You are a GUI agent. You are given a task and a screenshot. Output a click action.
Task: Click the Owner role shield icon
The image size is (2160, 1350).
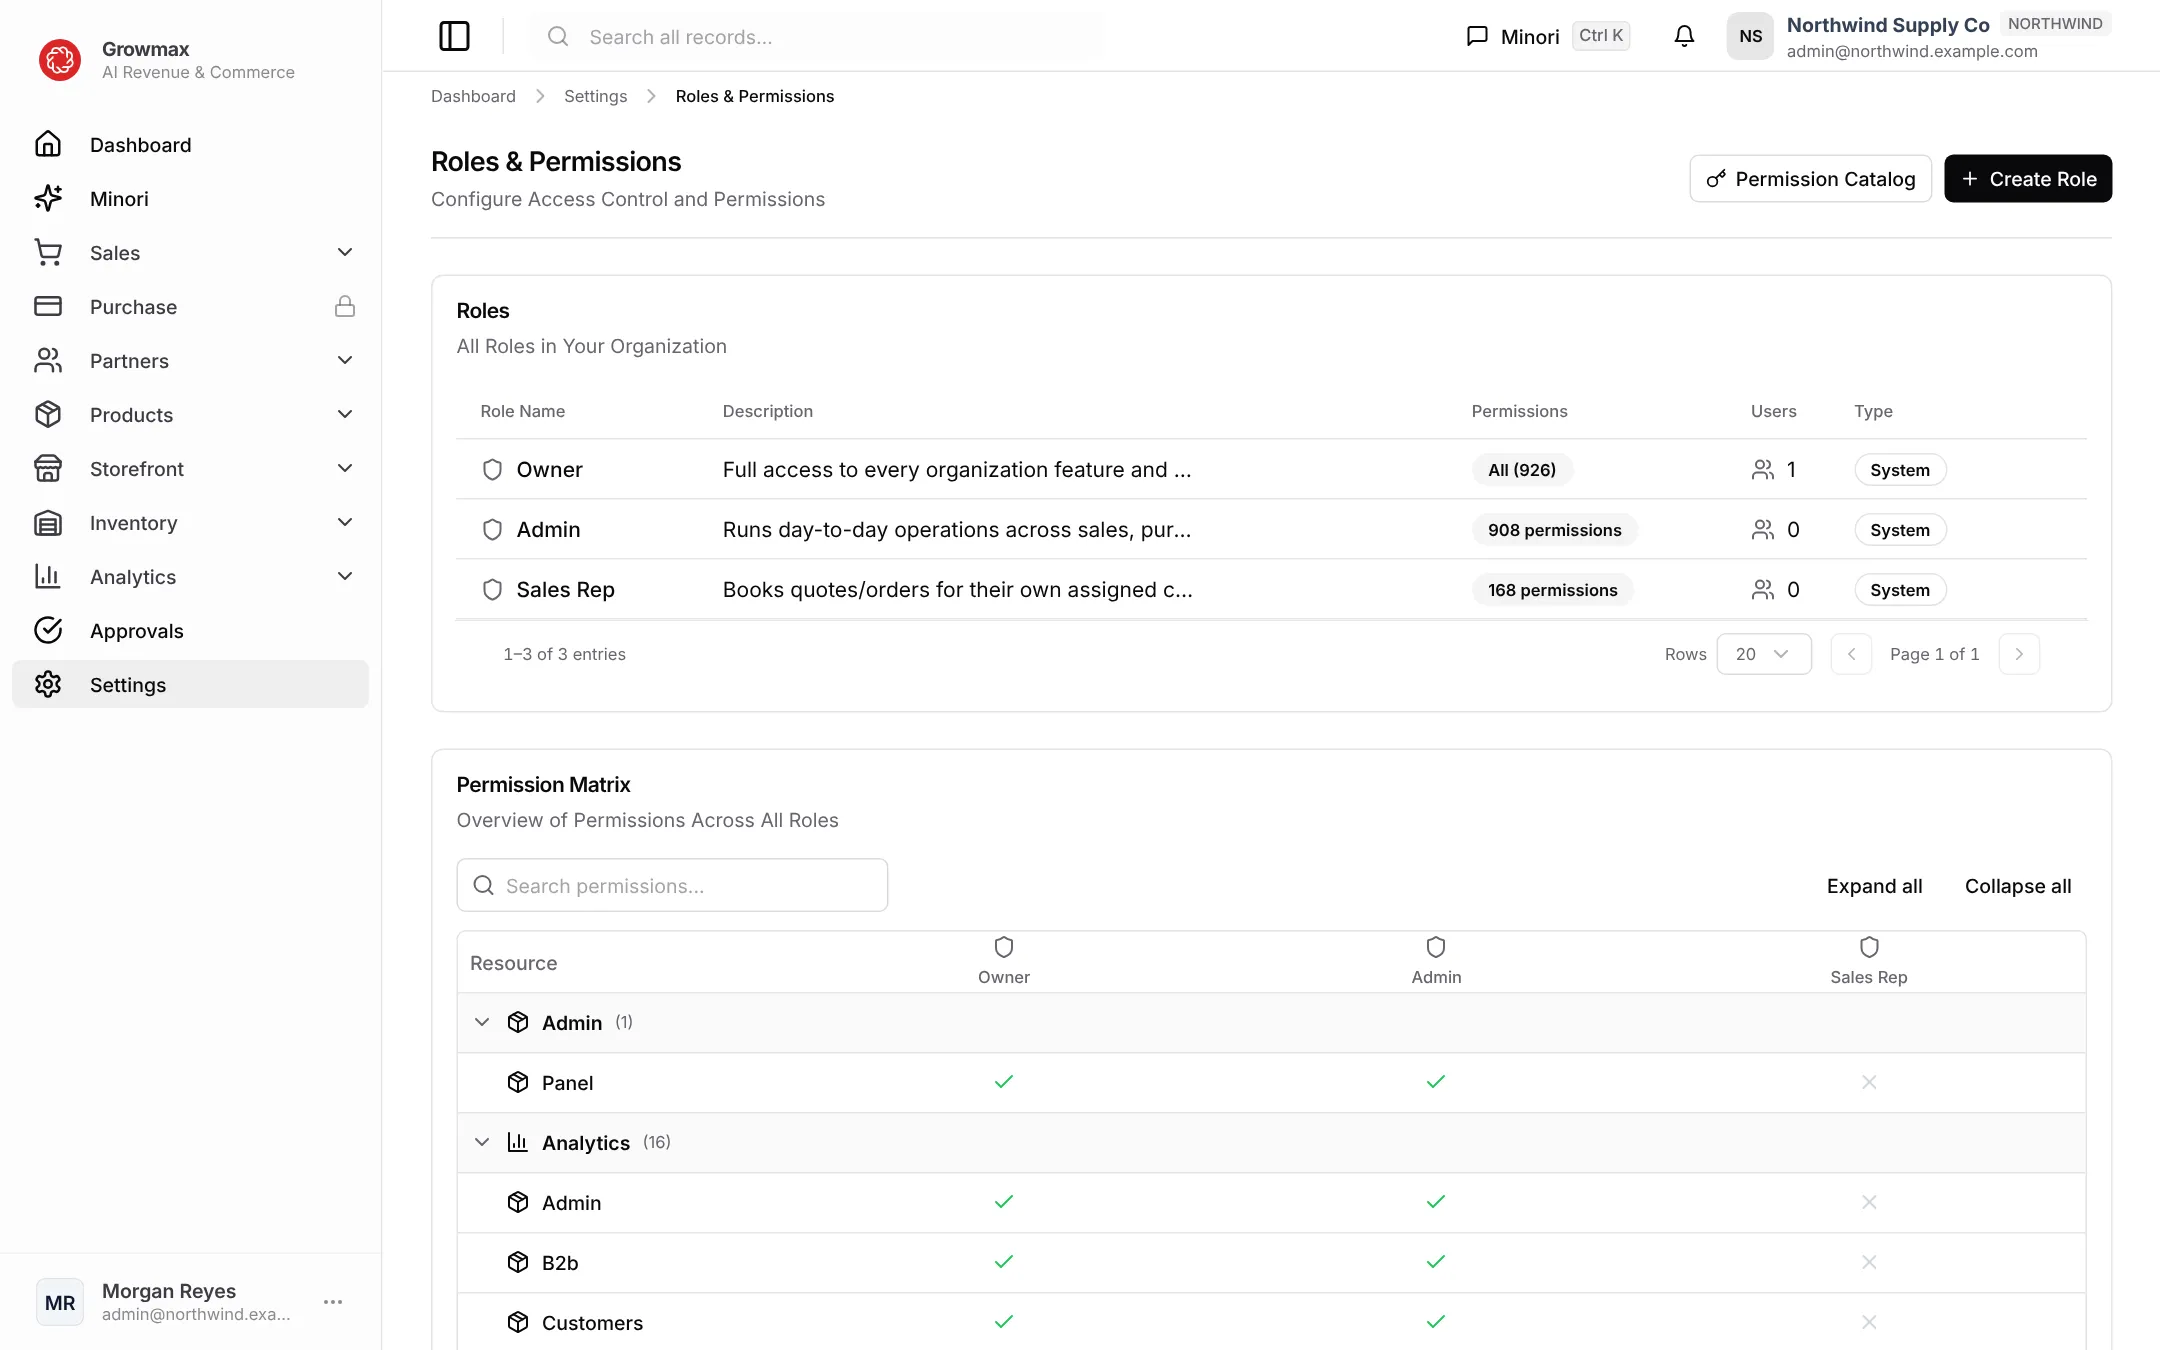click(492, 469)
